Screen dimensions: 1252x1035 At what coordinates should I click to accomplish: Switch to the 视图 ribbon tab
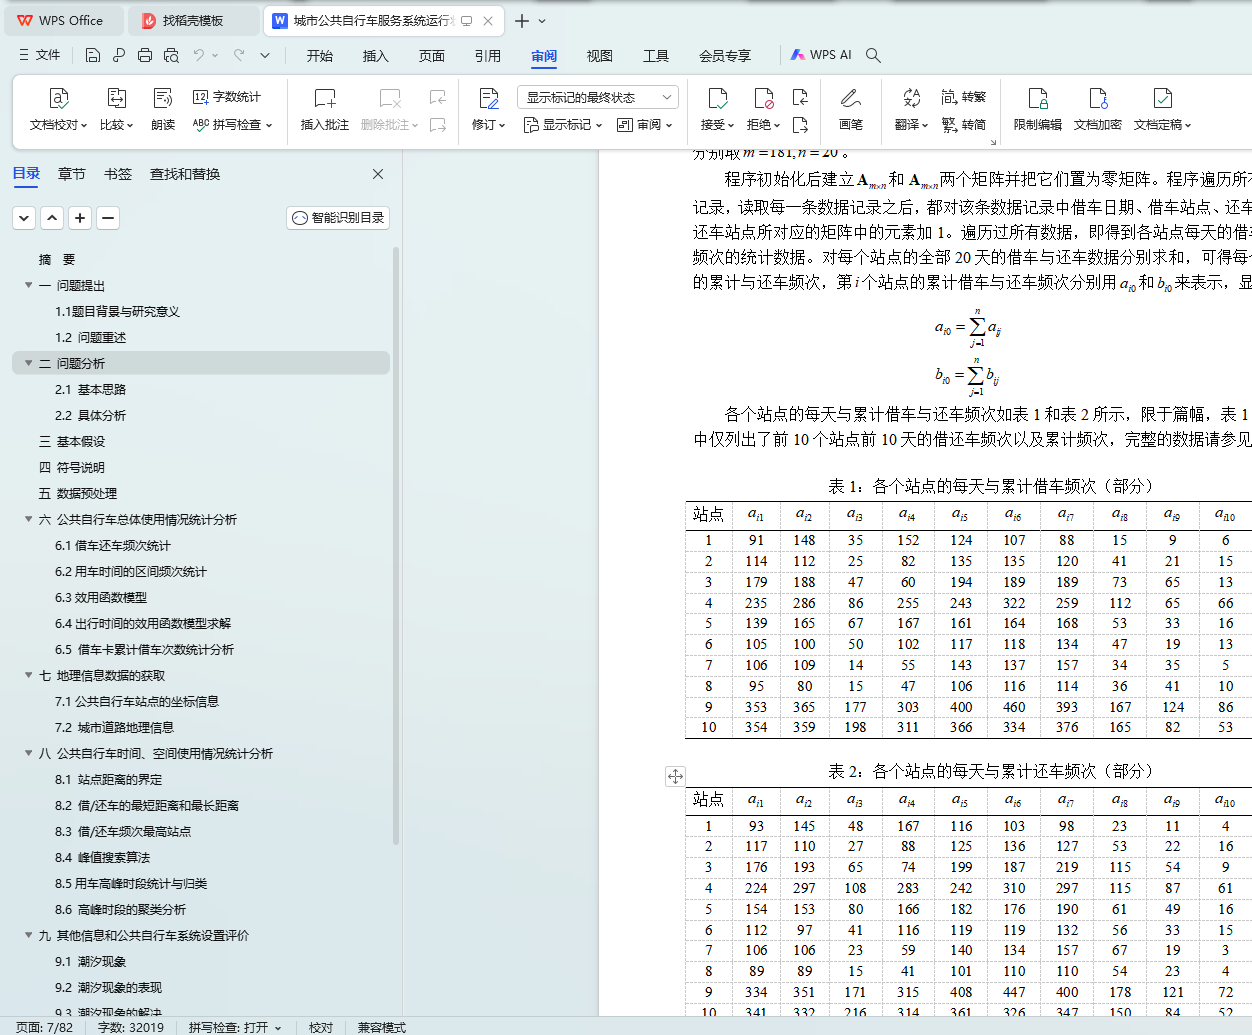click(x=600, y=56)
